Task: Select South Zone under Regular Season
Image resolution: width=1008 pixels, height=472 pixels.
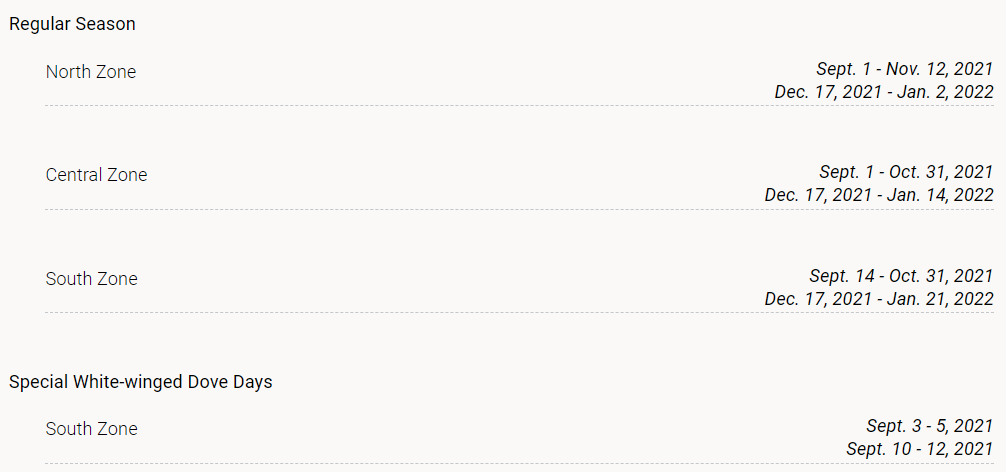Action: [x=91, y=279]
